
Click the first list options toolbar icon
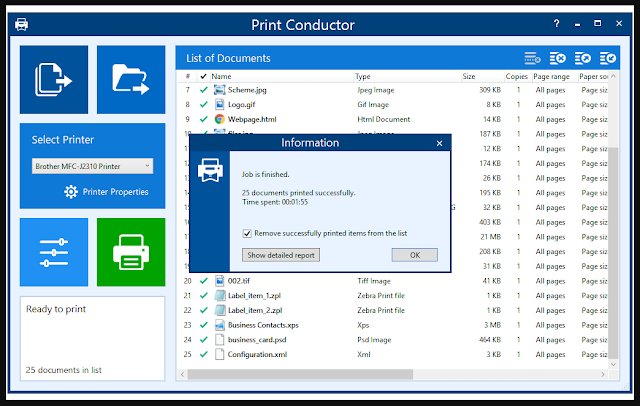point(532,58)
